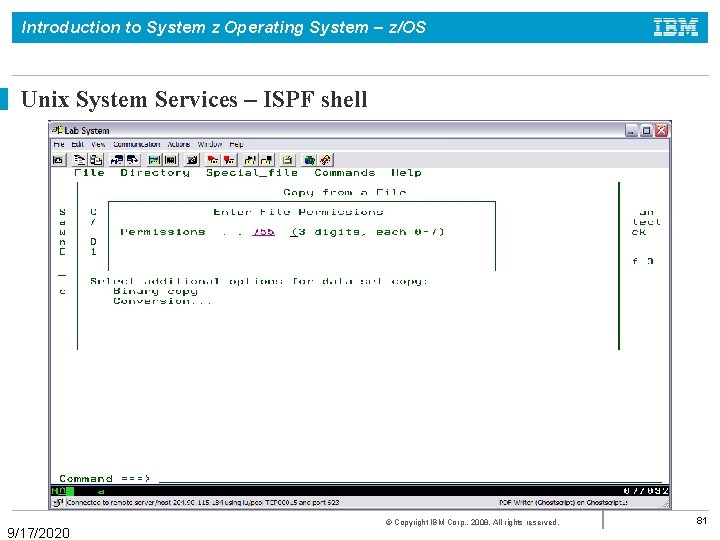
Task: Click the Copy toolbar icon
Action: (x=80, y=160)
